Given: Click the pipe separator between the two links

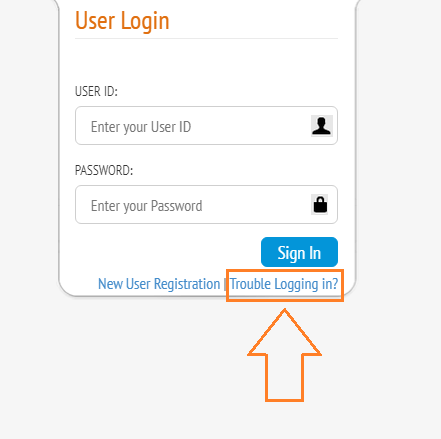Looking at the screenshot, I should 225,284.
